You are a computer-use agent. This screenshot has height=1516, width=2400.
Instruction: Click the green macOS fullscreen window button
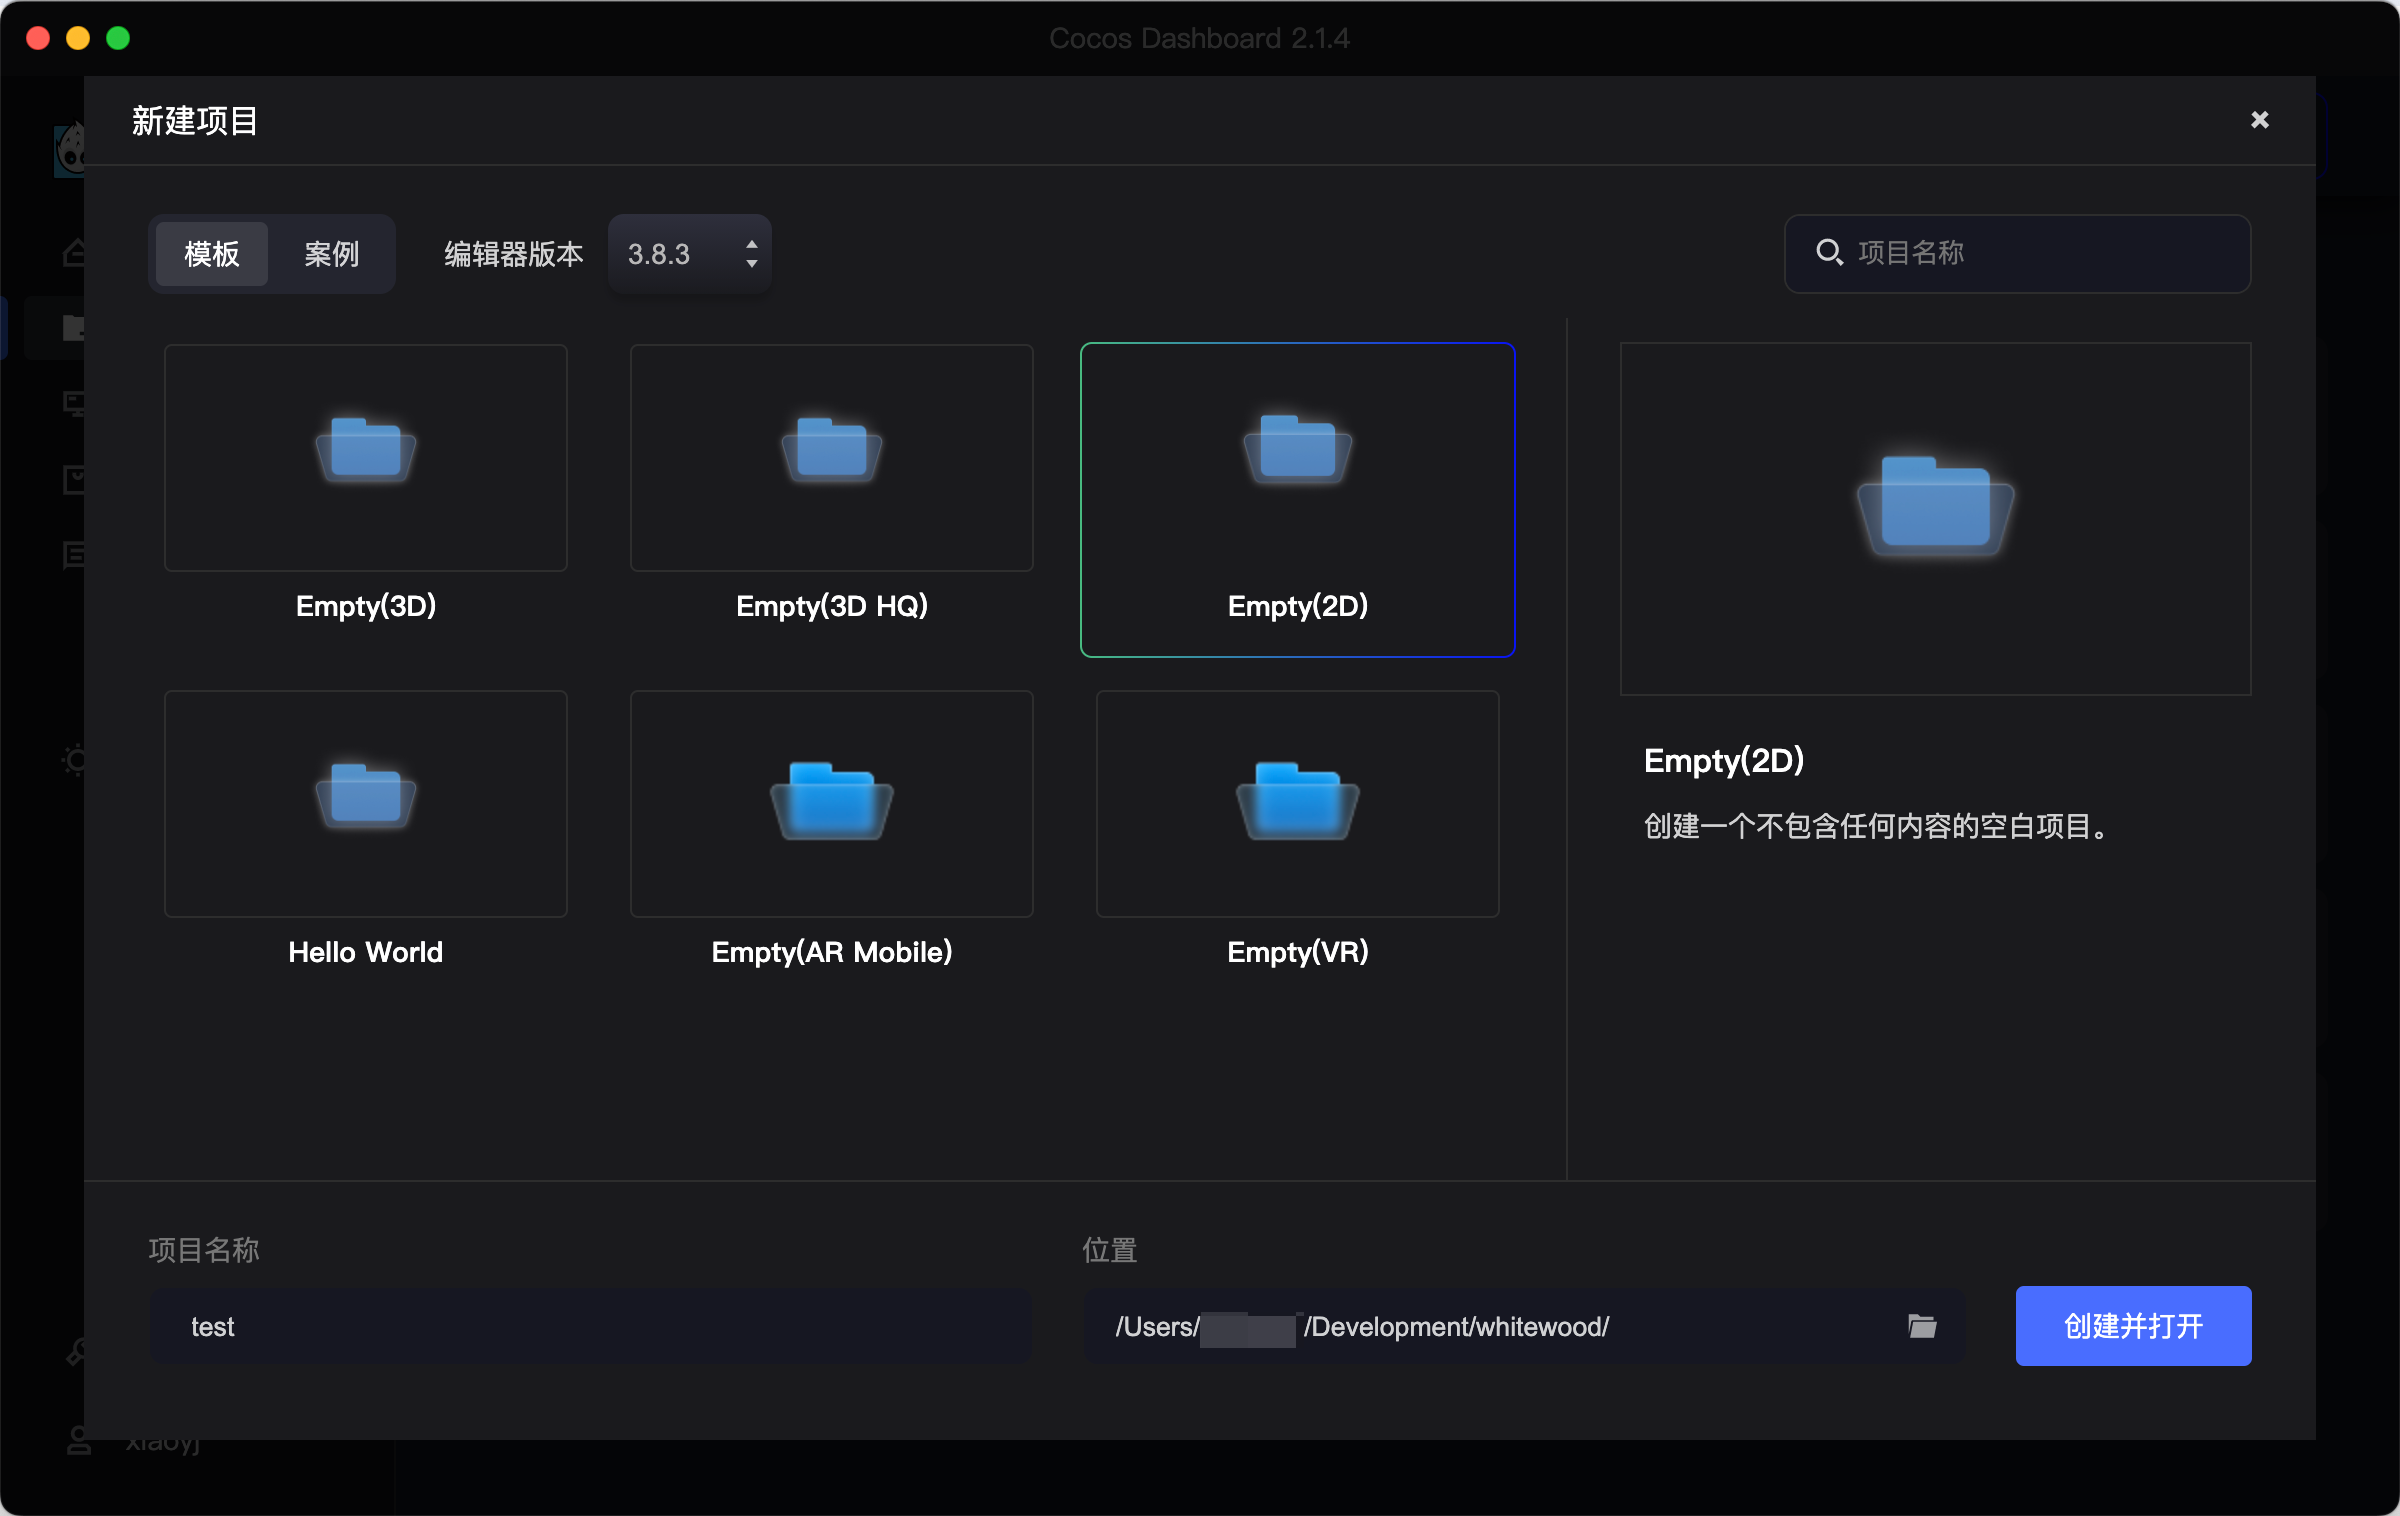tap(118, 38)
